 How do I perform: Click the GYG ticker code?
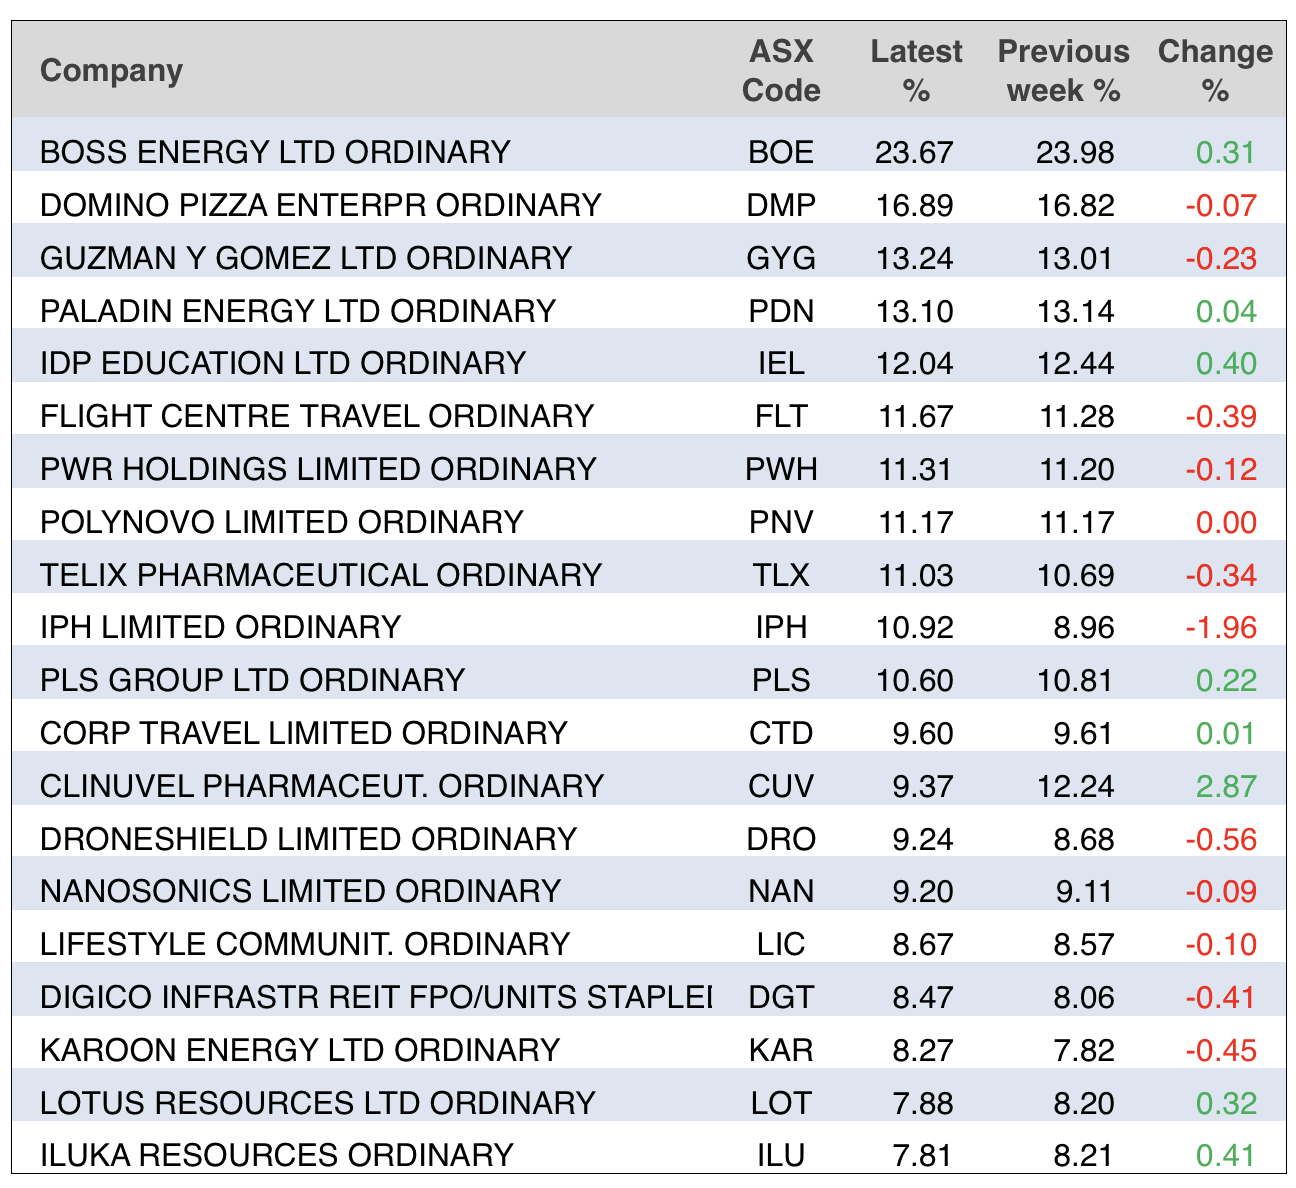click(781, 258)
